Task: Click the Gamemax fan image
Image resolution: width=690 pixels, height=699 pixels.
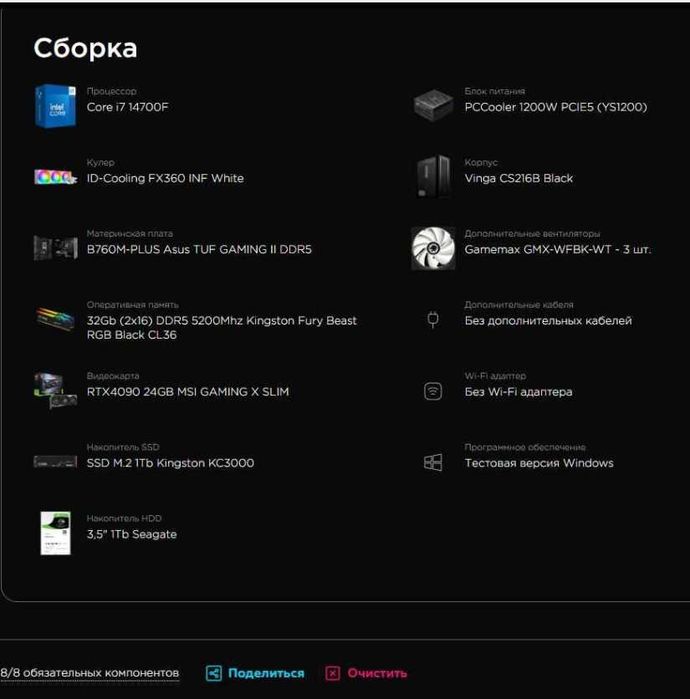Action: (x=433, y=248)
